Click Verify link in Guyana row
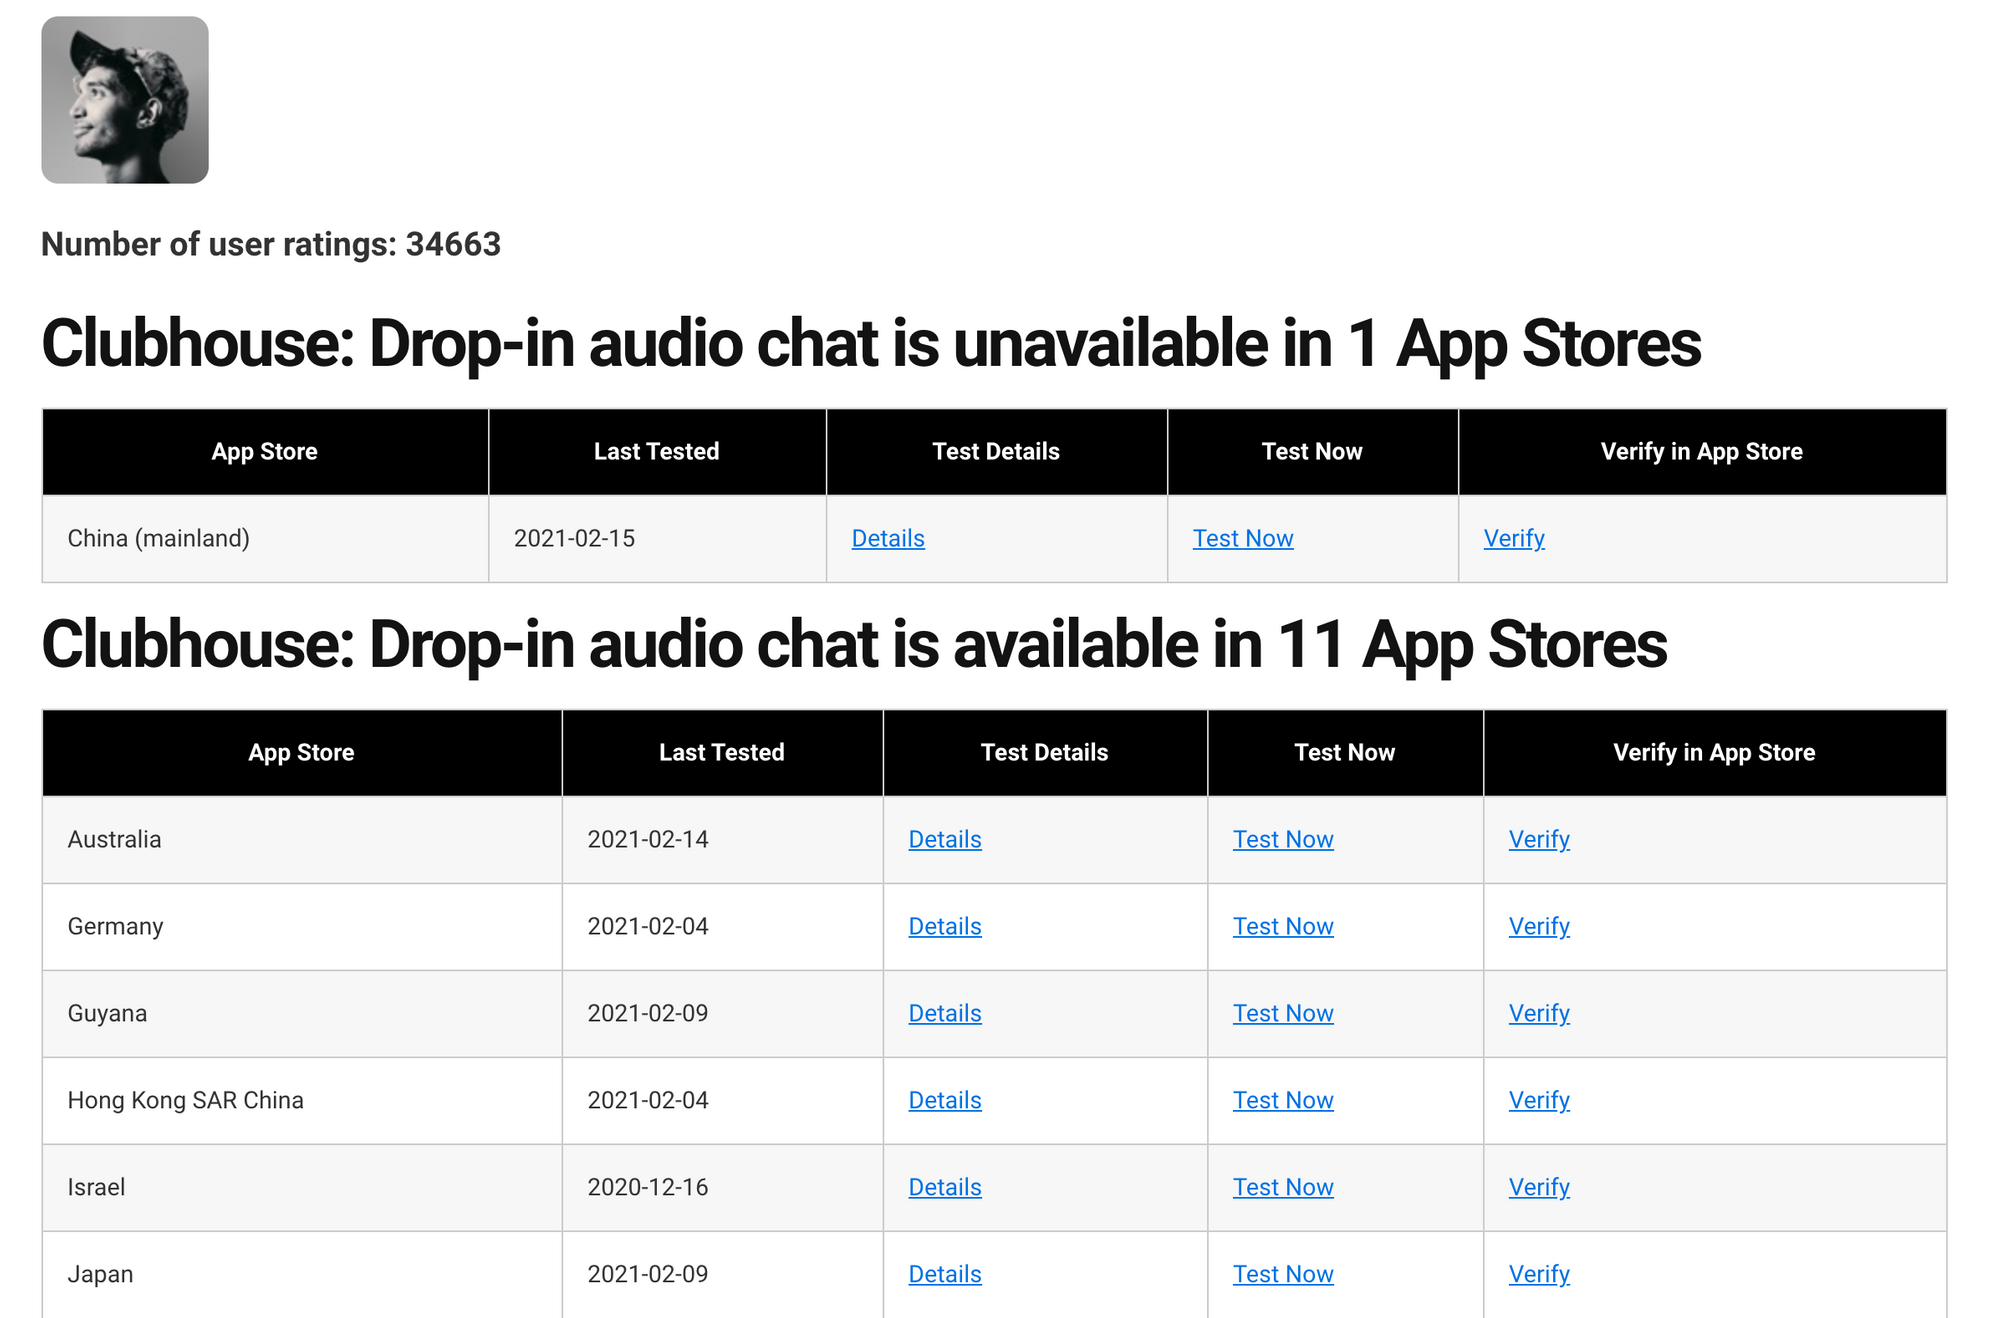The width and height of the screenshot is (2000, 1318). coord(1539,1014)
